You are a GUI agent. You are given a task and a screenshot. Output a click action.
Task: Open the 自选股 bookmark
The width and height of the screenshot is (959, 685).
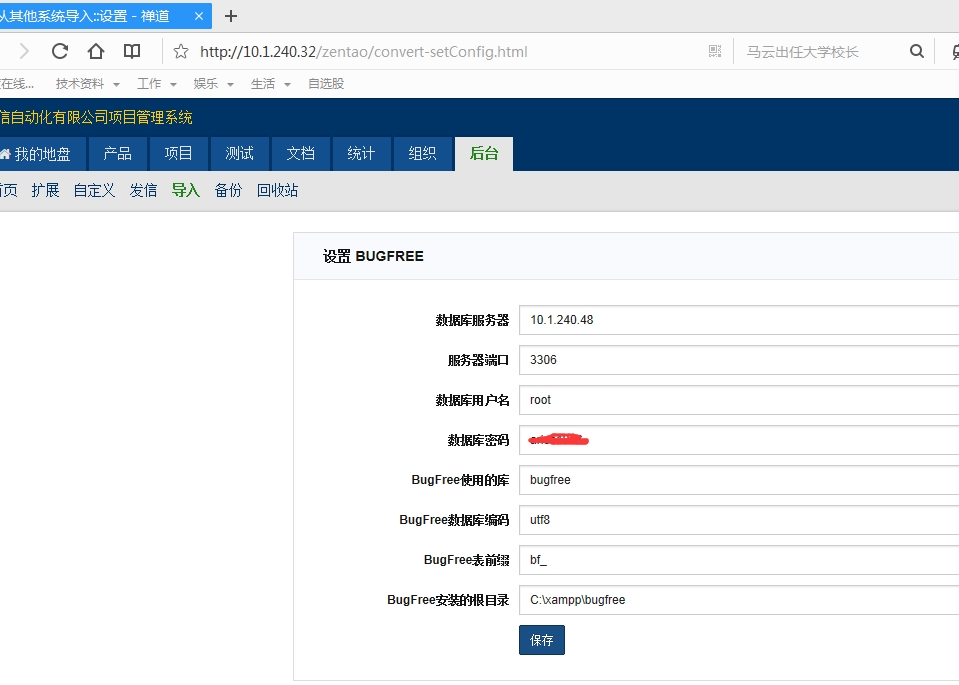click(326, 84)
